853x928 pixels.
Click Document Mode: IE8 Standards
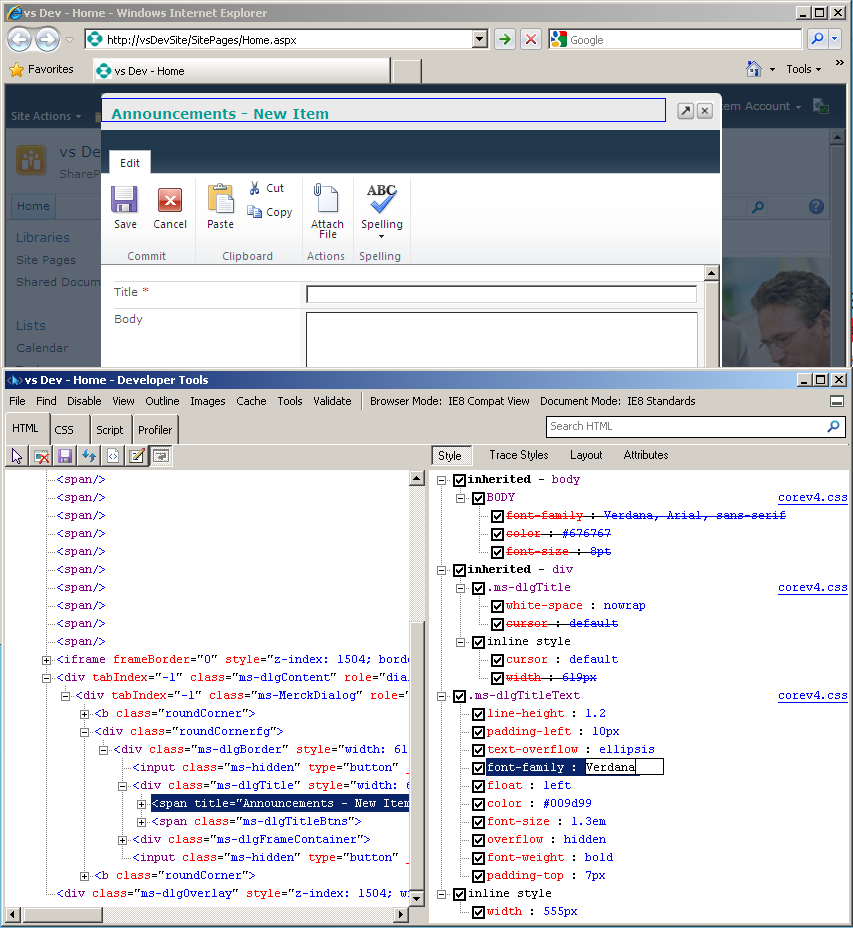pos(617,401)
